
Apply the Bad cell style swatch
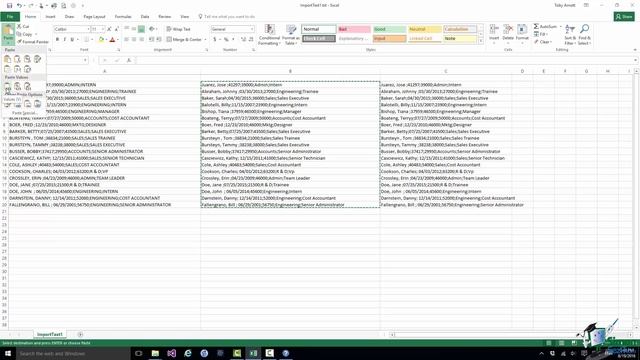[x=354, y=29]
